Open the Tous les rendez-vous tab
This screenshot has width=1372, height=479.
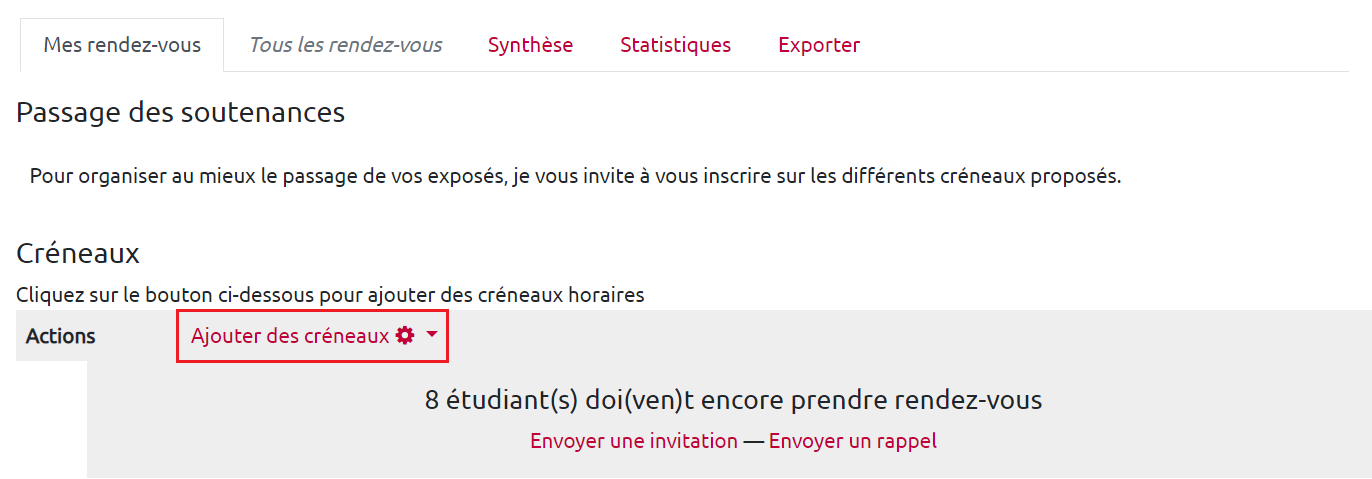click(345, 45)
